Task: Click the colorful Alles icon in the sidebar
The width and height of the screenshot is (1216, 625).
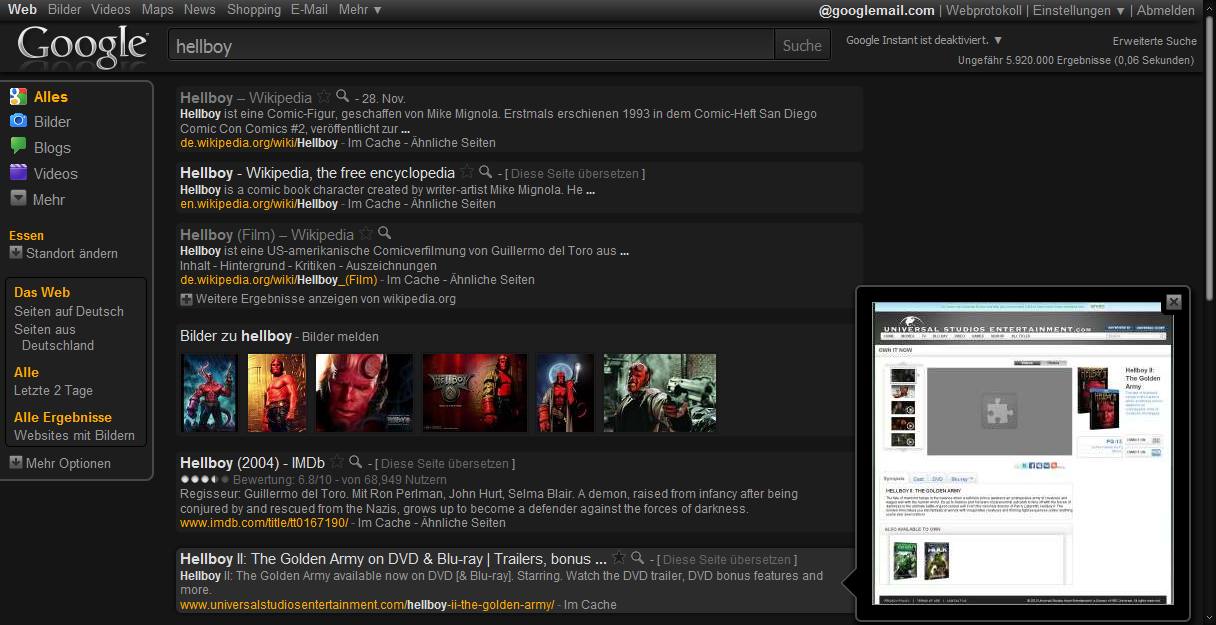Action: pos(17,96)
